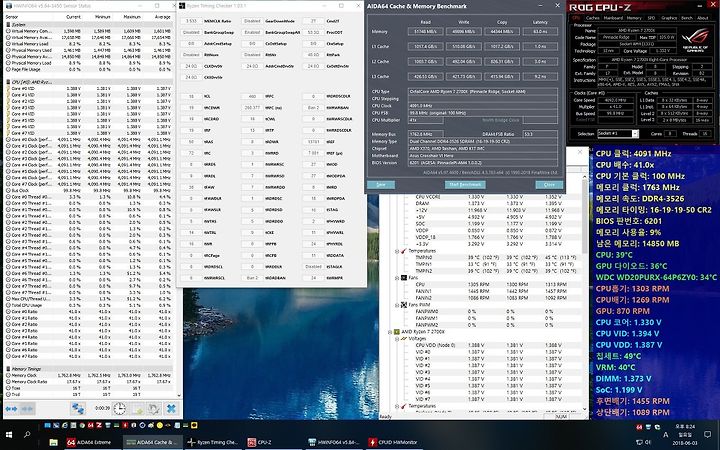Click Close button in AIDA64 benchmark
The width and height of the screenshot is (720, 450).
tap(549, 185)
